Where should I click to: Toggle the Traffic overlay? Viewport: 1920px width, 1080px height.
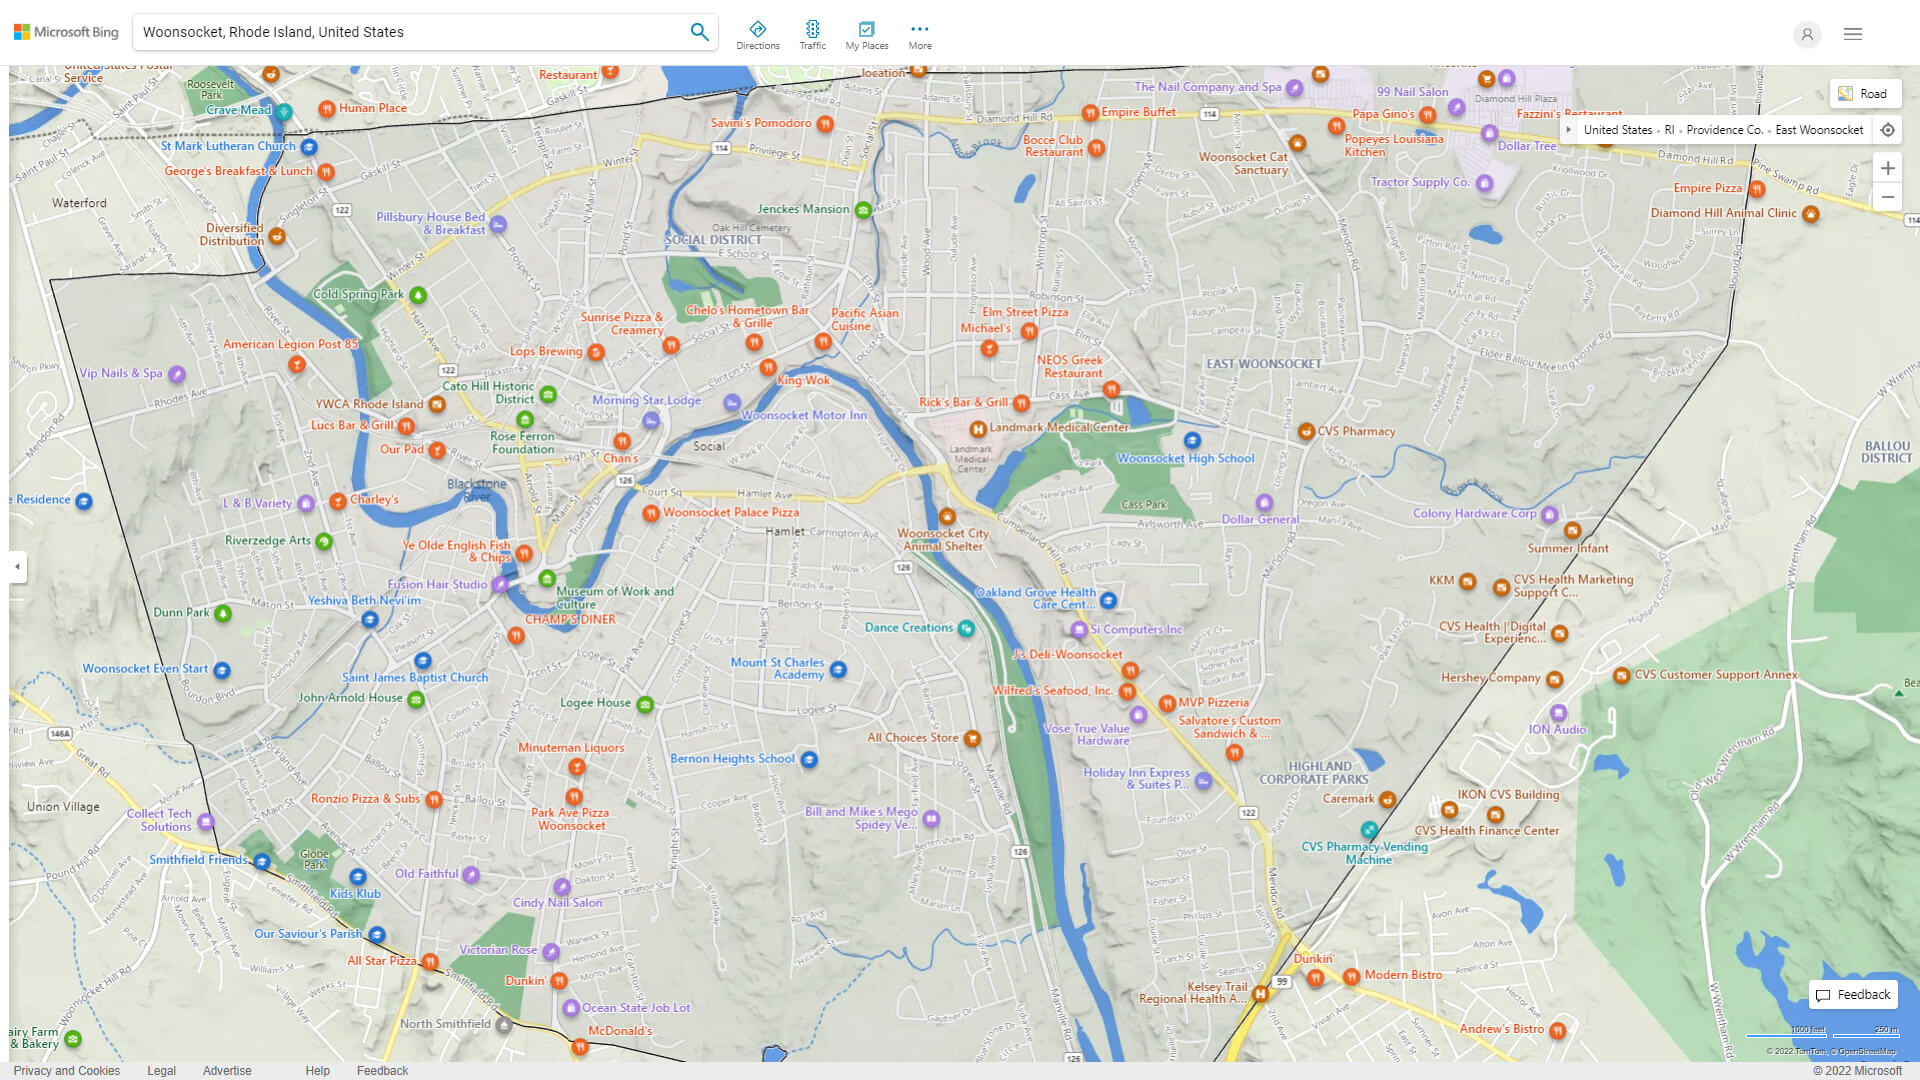(813, 31)
